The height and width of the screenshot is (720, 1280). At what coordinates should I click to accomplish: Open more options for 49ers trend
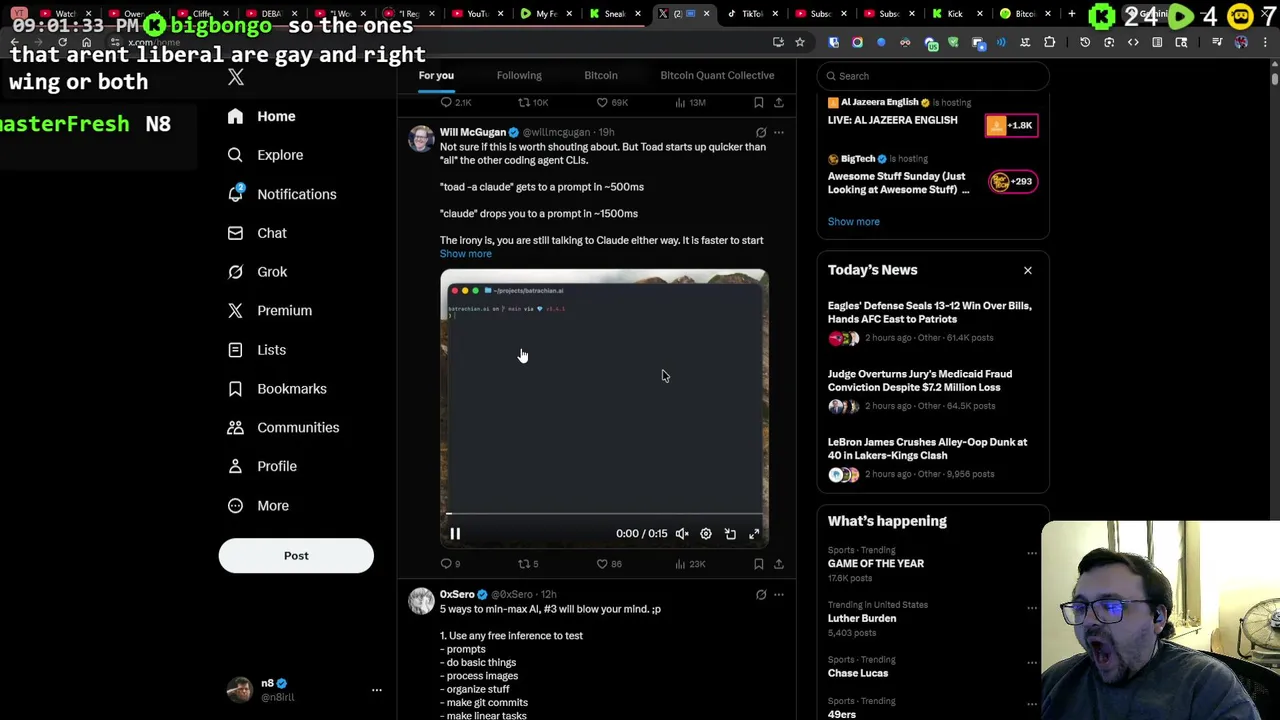[x=1031, y=704]
